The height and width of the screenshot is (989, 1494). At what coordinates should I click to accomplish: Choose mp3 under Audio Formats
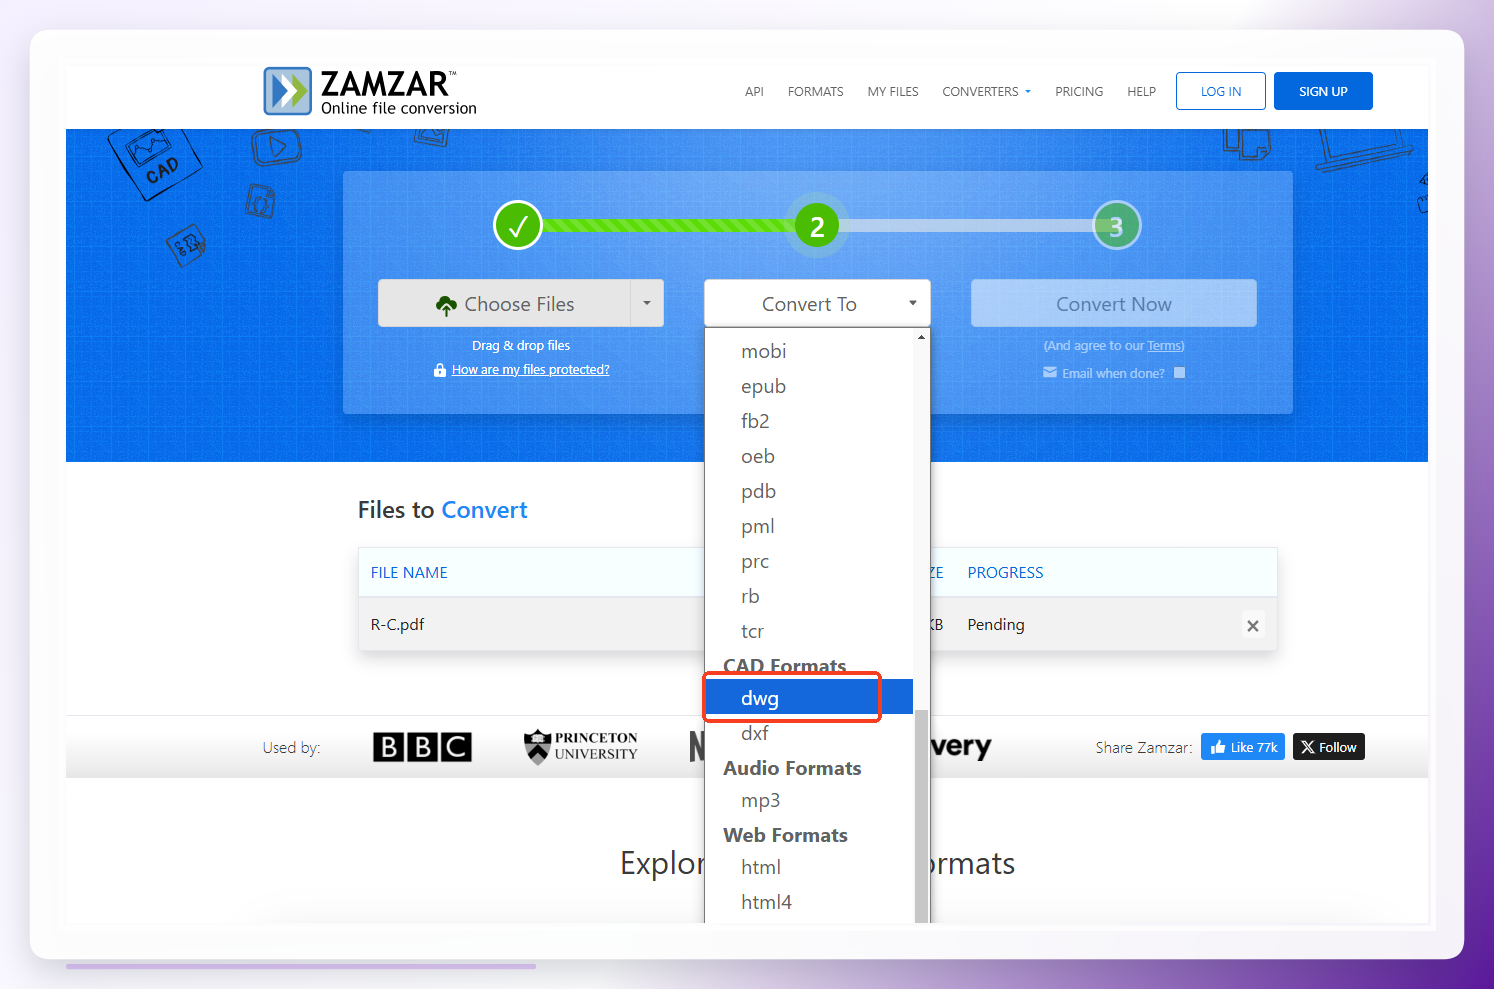(x=809, y=800)
